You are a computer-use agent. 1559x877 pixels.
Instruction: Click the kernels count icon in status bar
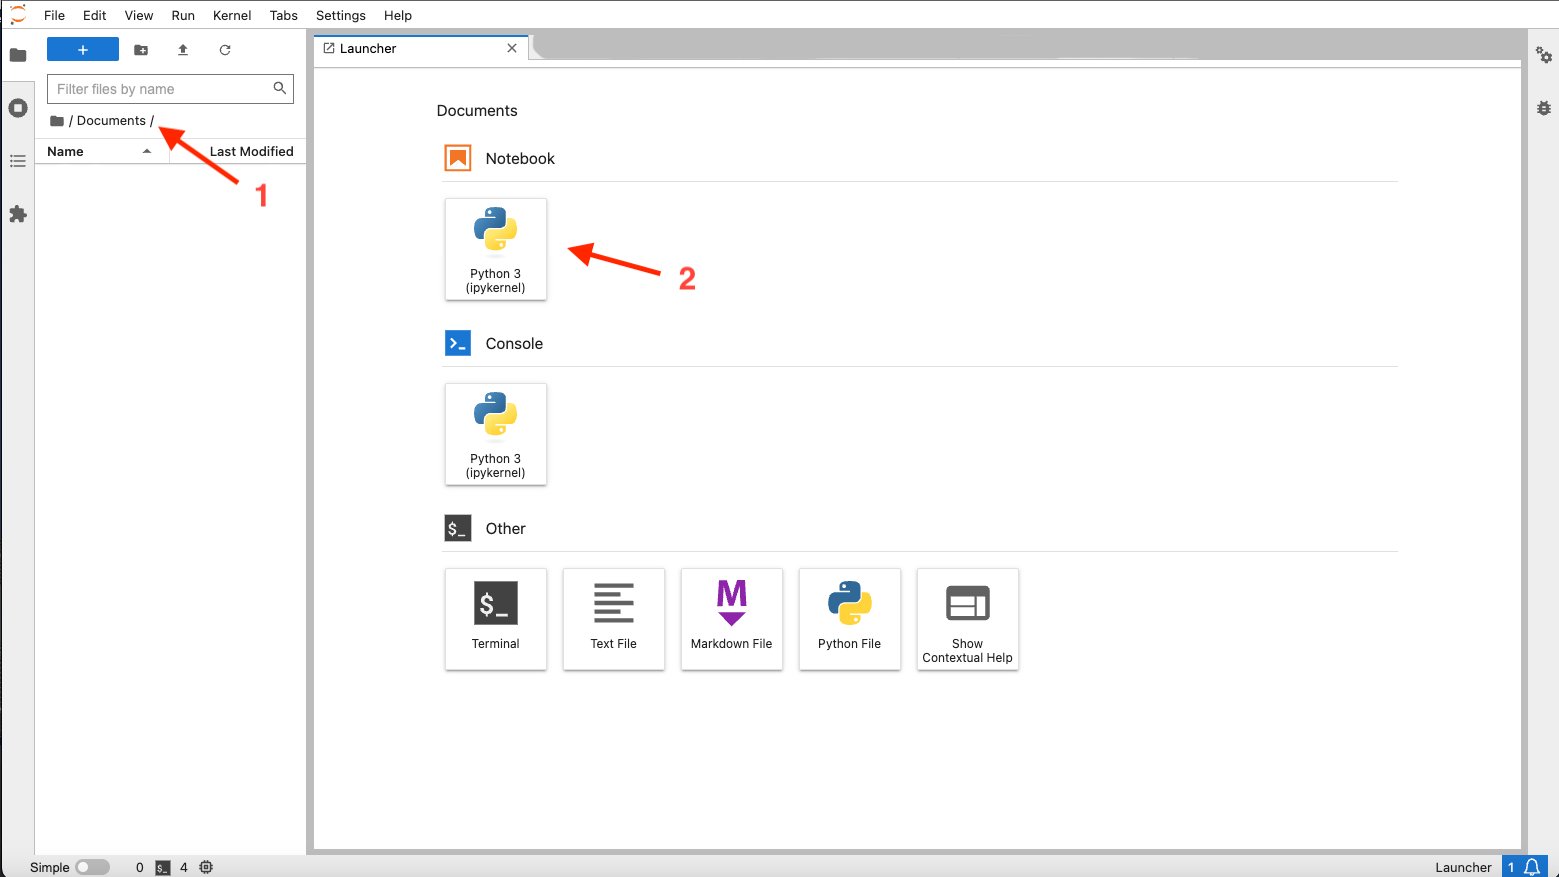pyautogui.click(x=206, y=867)
